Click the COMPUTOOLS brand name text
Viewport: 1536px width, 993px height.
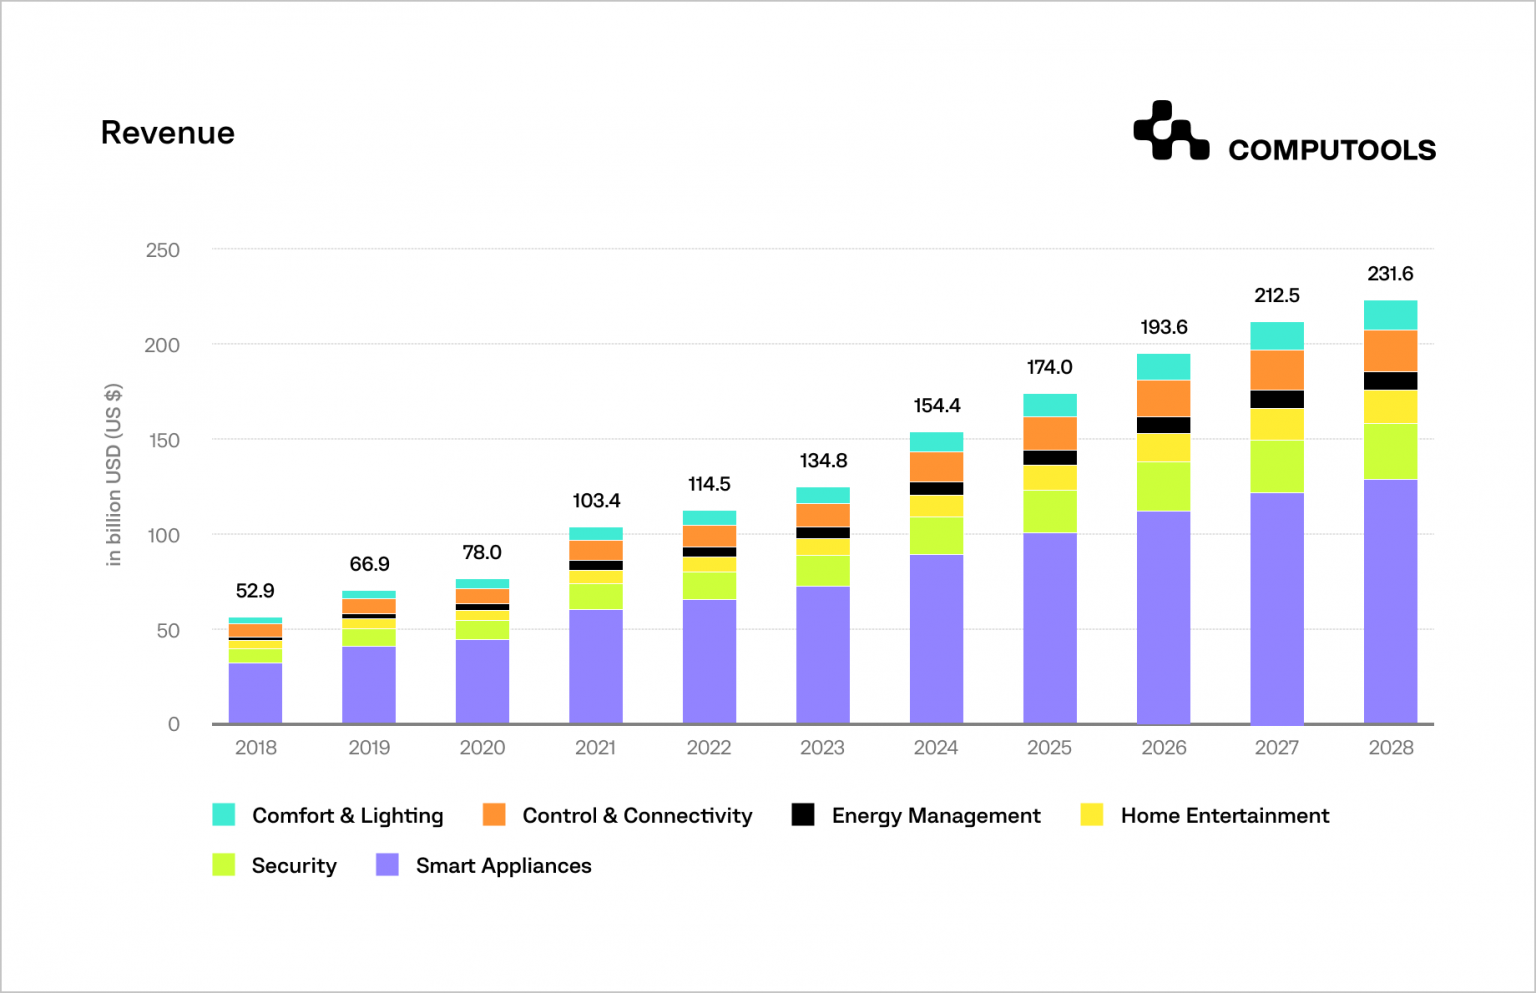coord(1332,150)
